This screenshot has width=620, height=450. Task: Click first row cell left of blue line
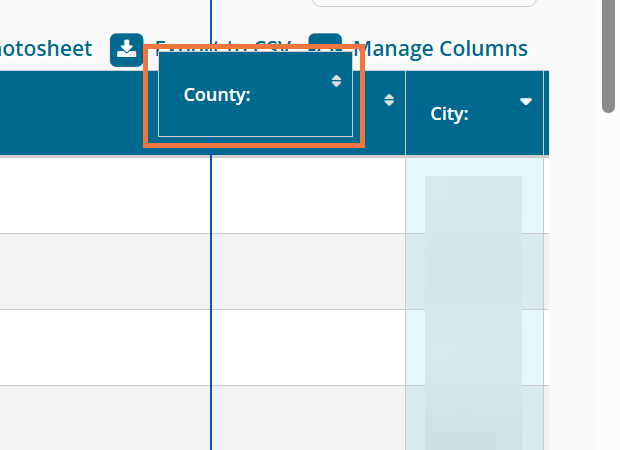[105, 195]
